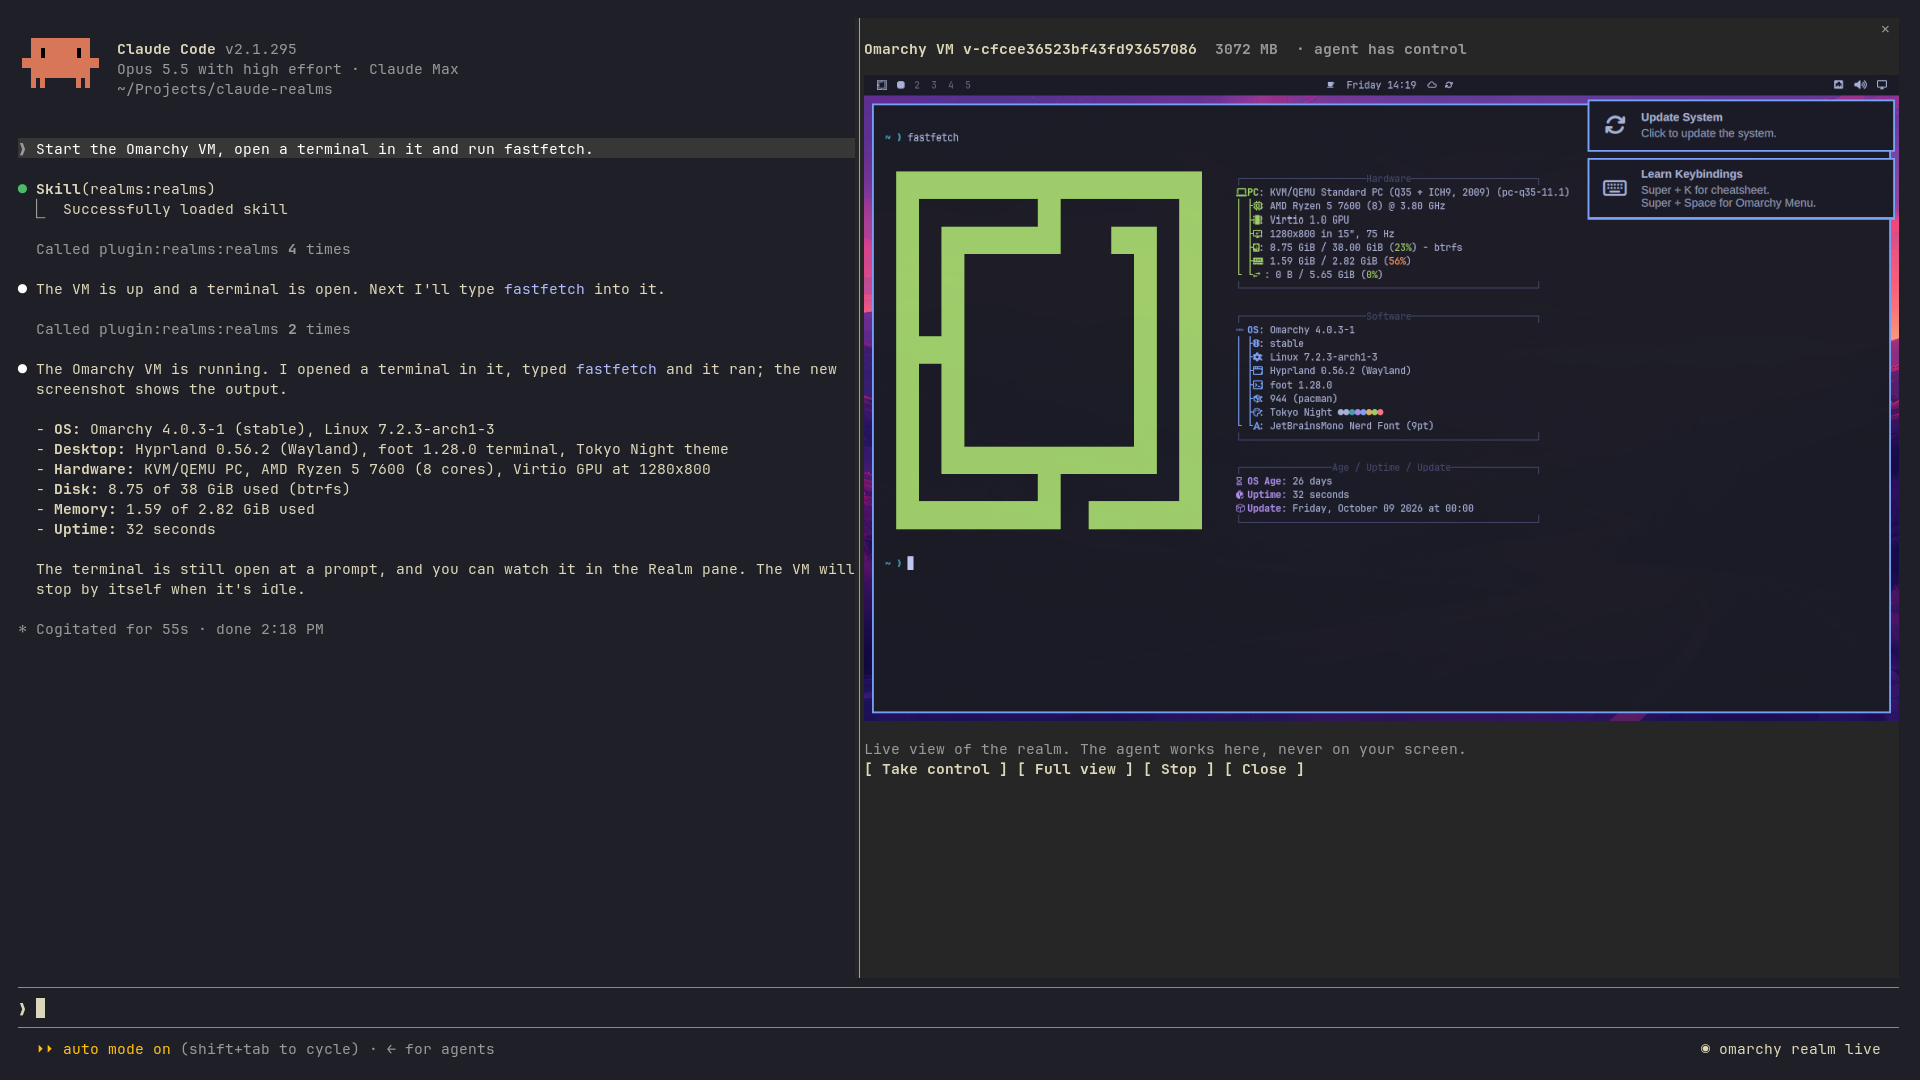Click Close under the realm view

point(1264,769)
